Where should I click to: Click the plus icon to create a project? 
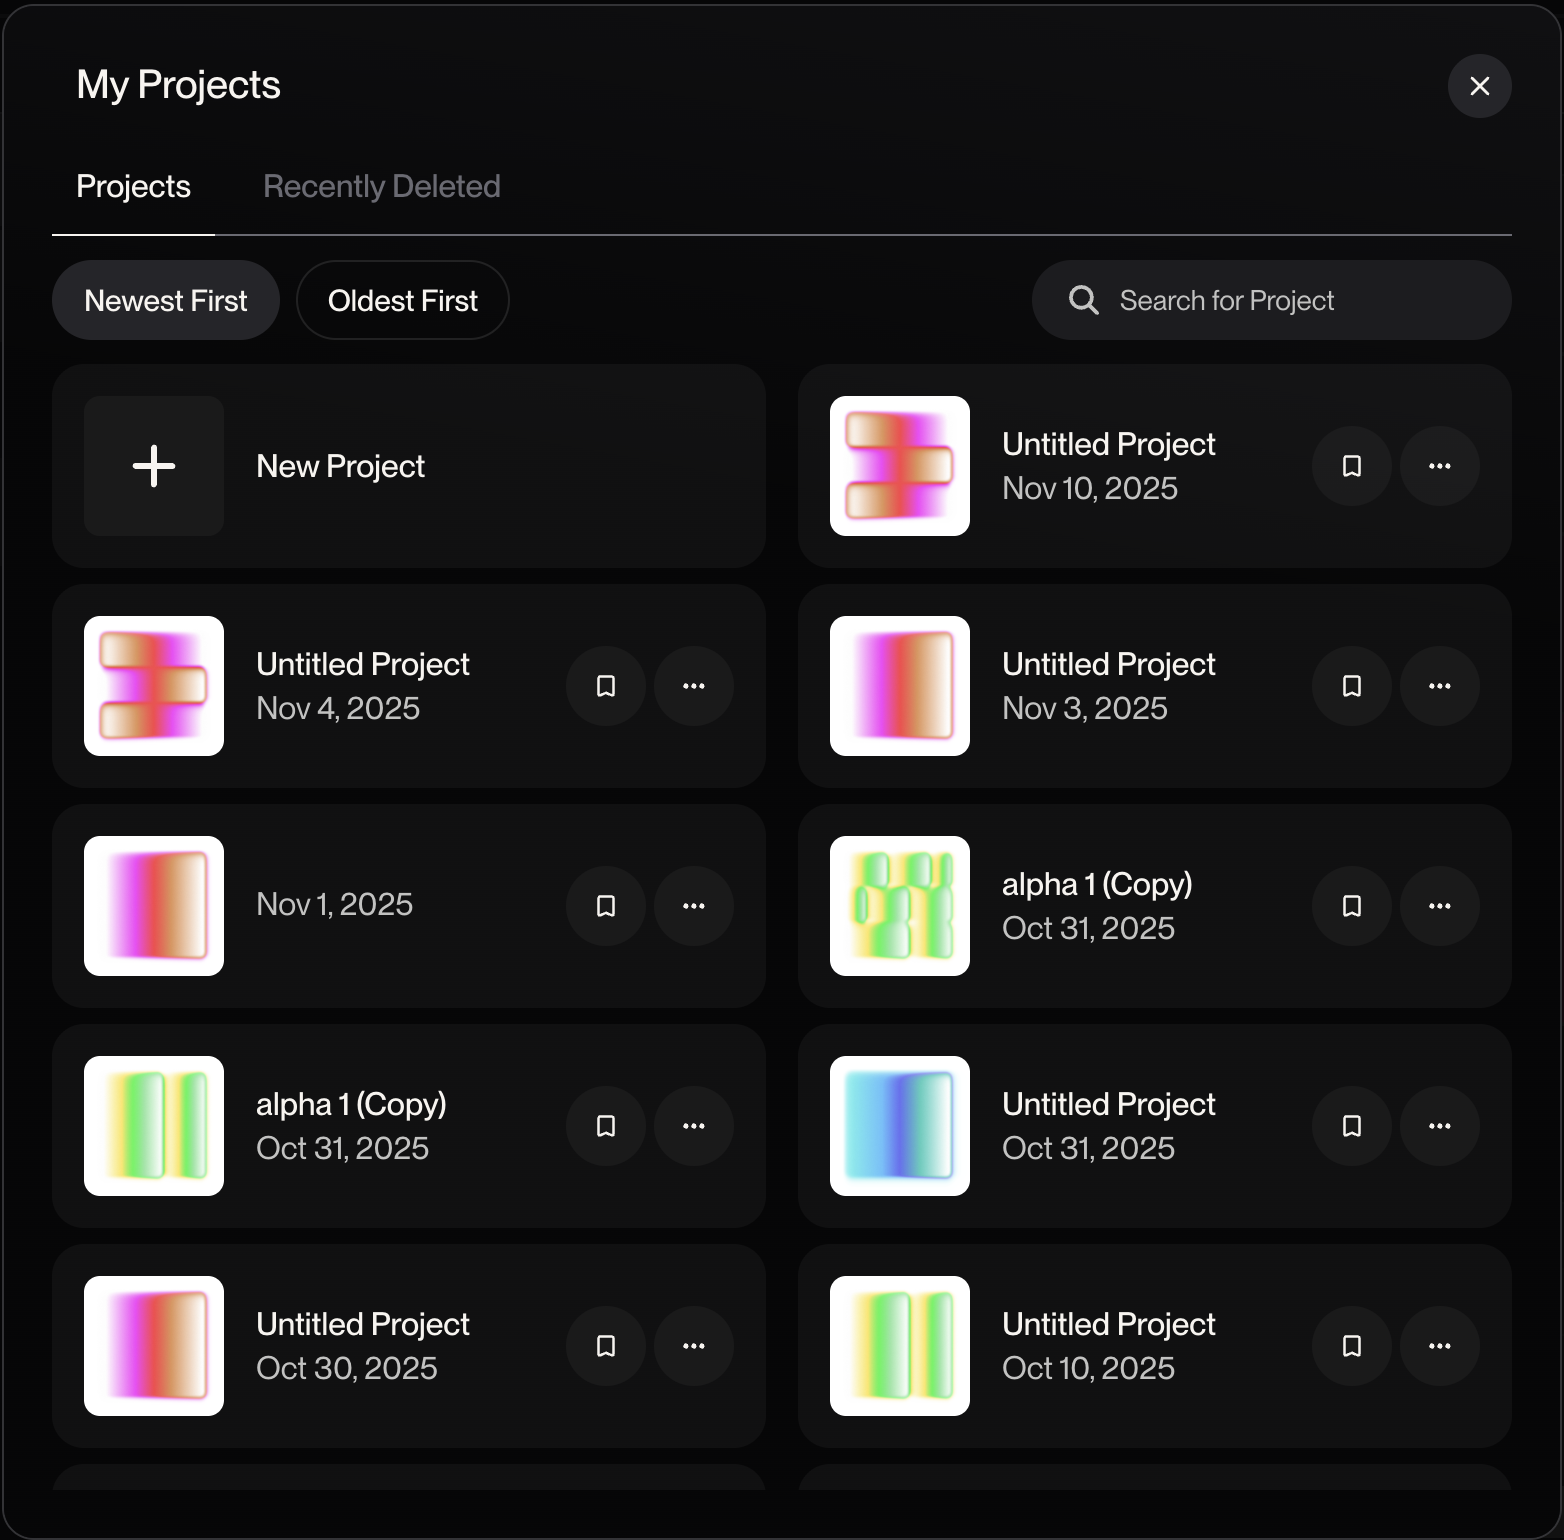154,466
